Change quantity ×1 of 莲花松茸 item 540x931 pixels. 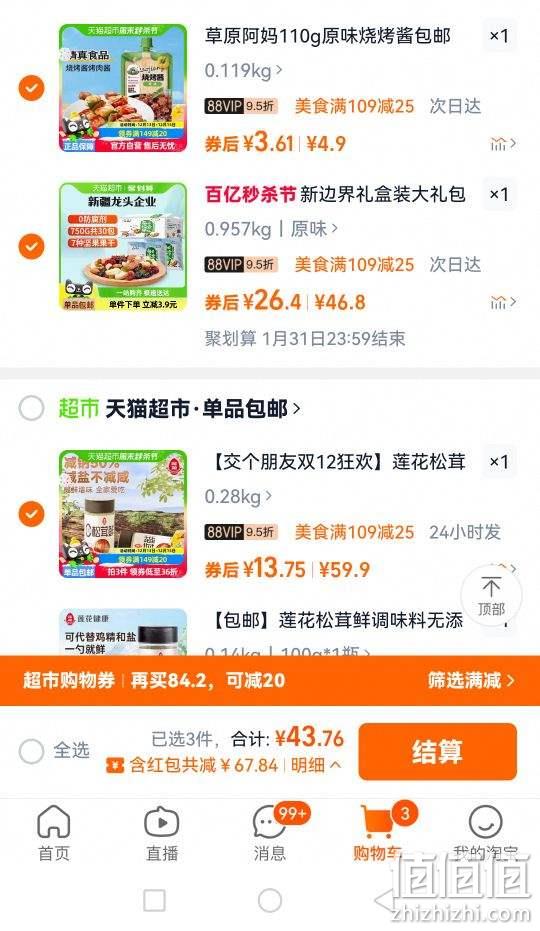[498, 461]
